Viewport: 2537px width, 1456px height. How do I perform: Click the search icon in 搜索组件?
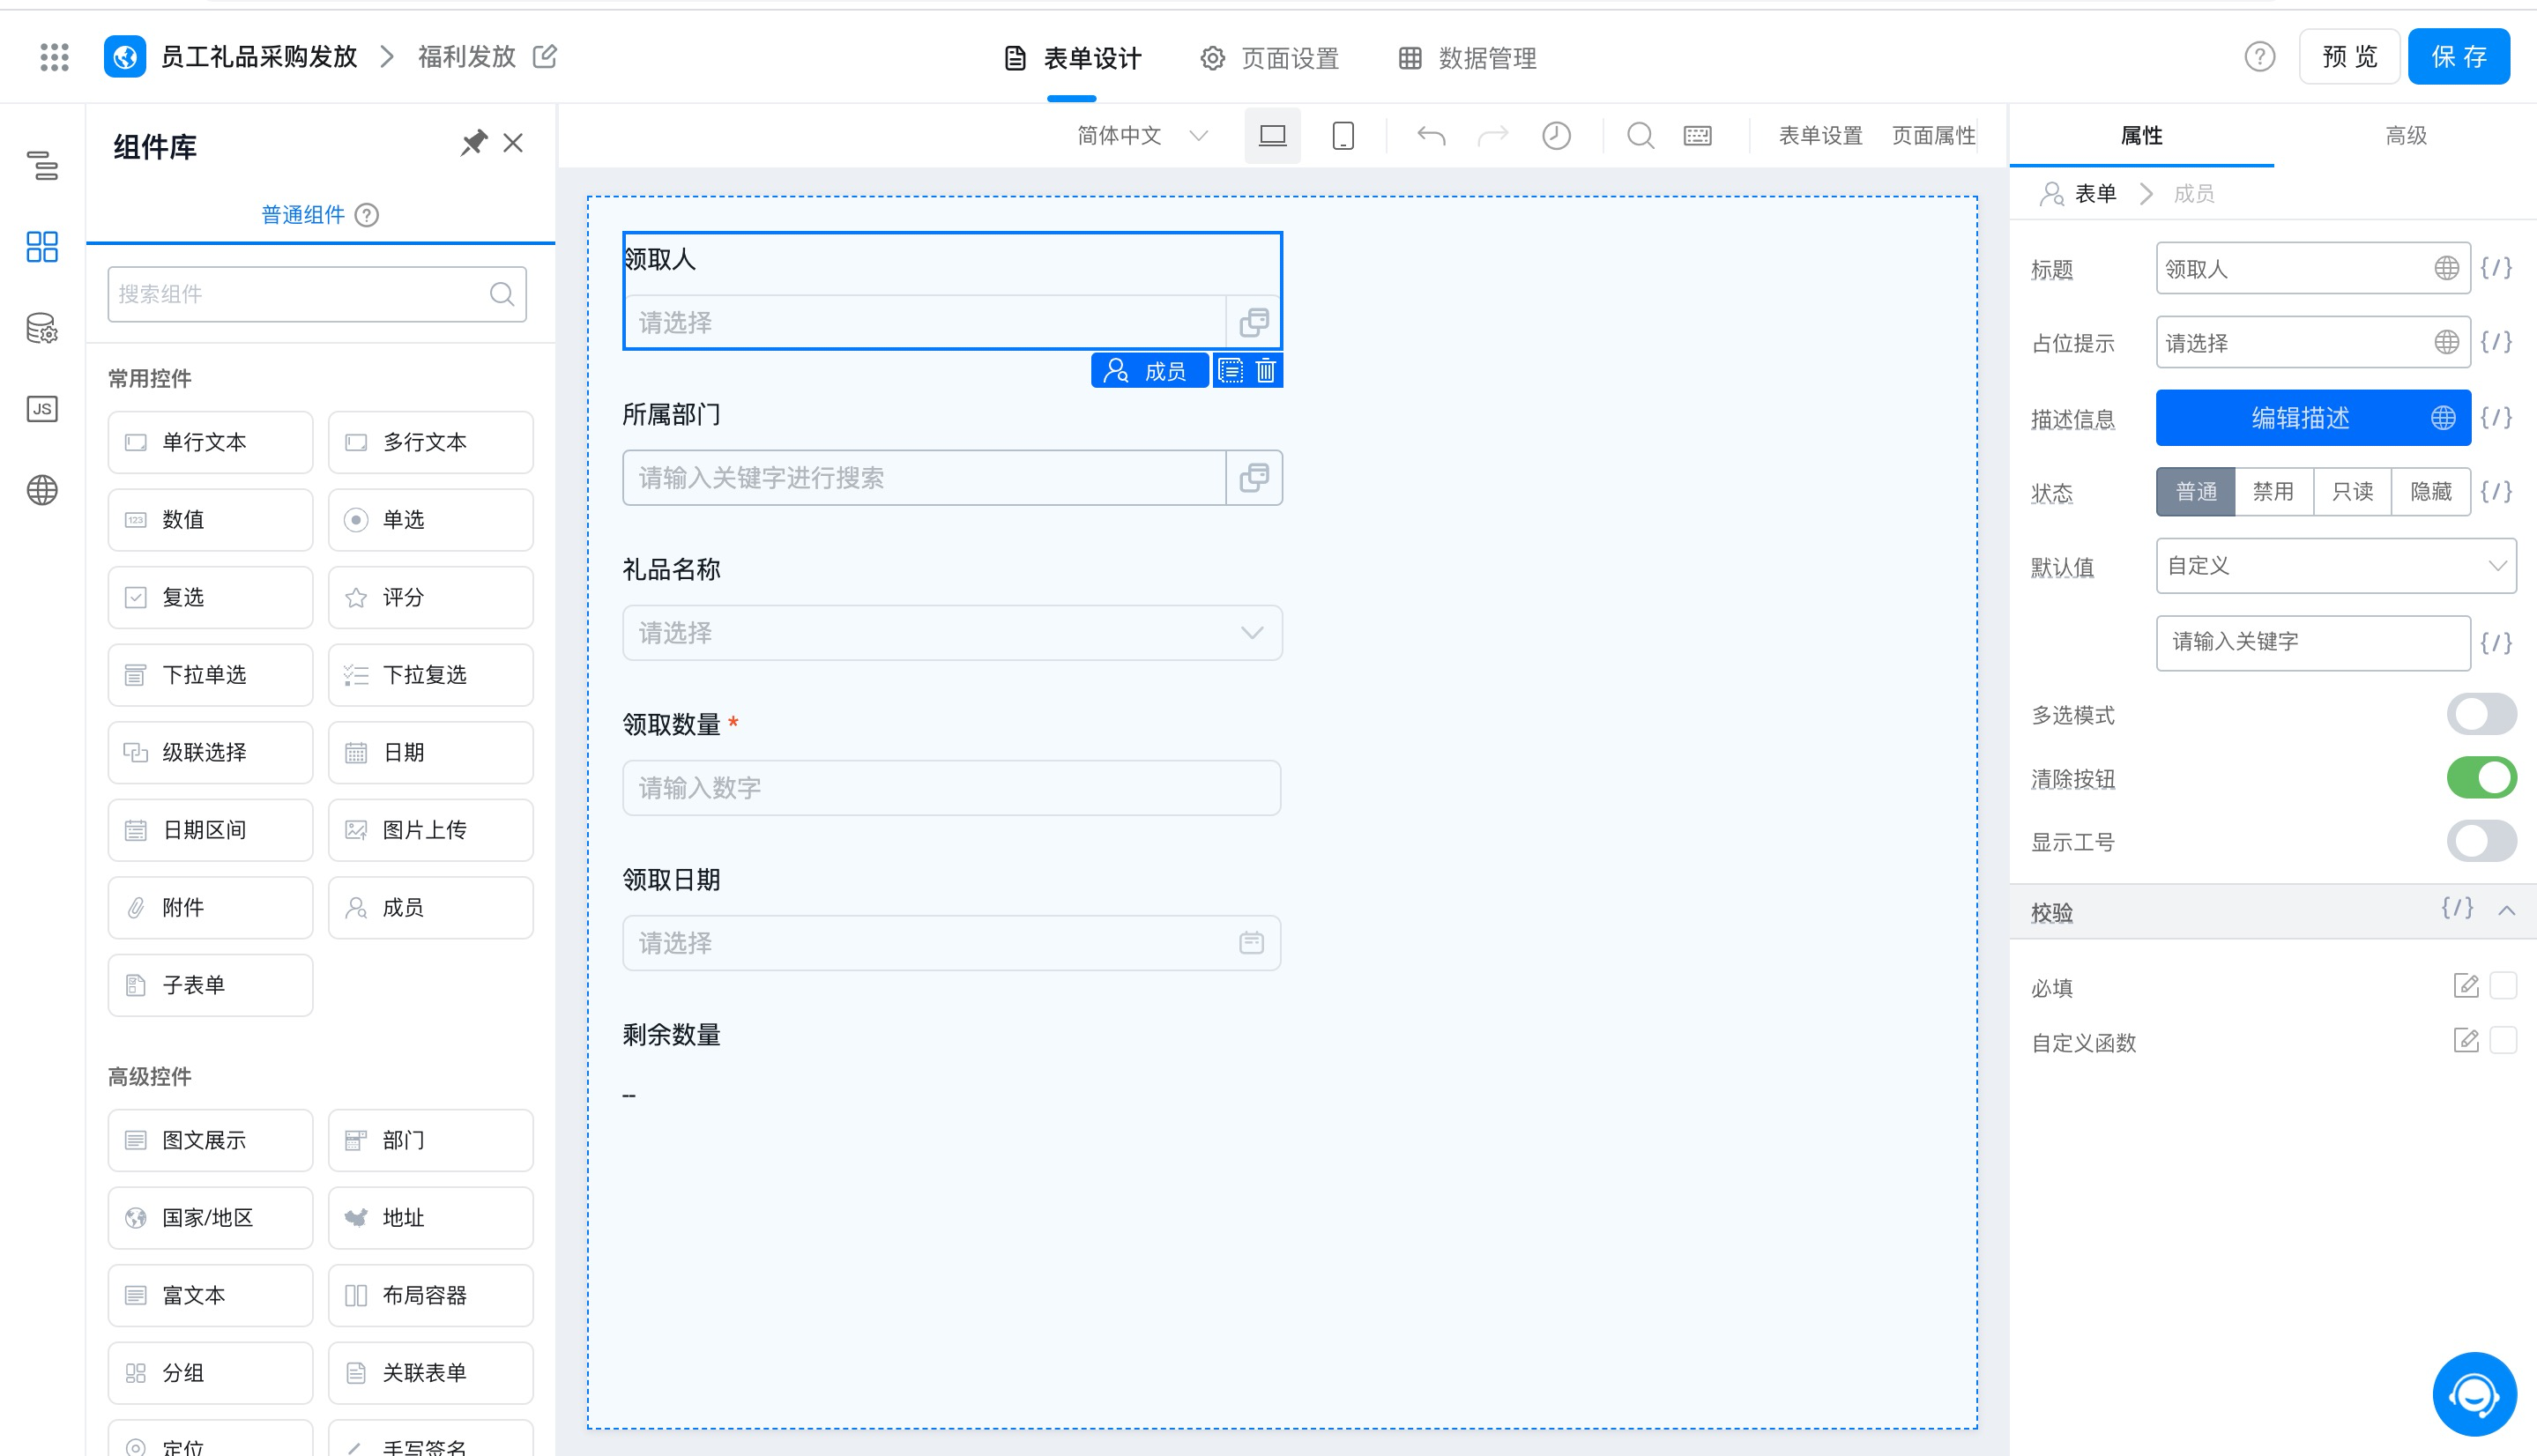(502, 294)
